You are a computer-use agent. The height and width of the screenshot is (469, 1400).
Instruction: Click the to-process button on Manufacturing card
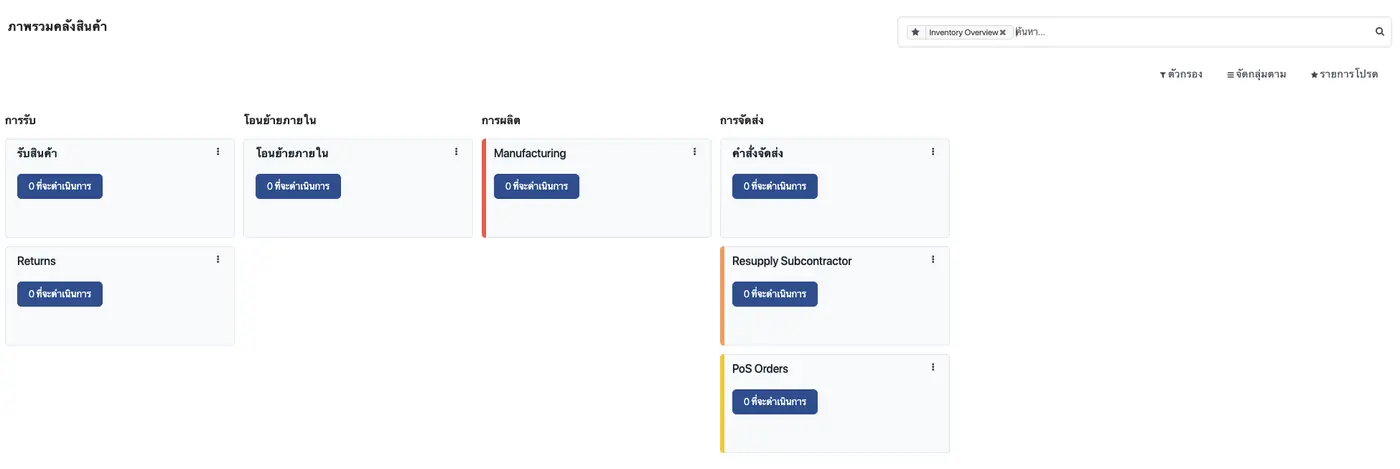pyautogui.click(x=536, y=186)
